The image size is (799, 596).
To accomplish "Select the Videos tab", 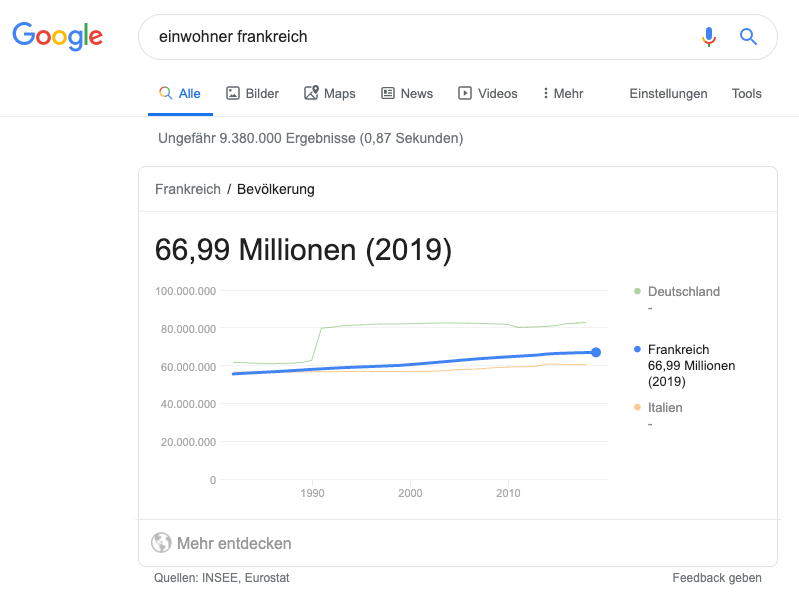I will pos(488,93).
